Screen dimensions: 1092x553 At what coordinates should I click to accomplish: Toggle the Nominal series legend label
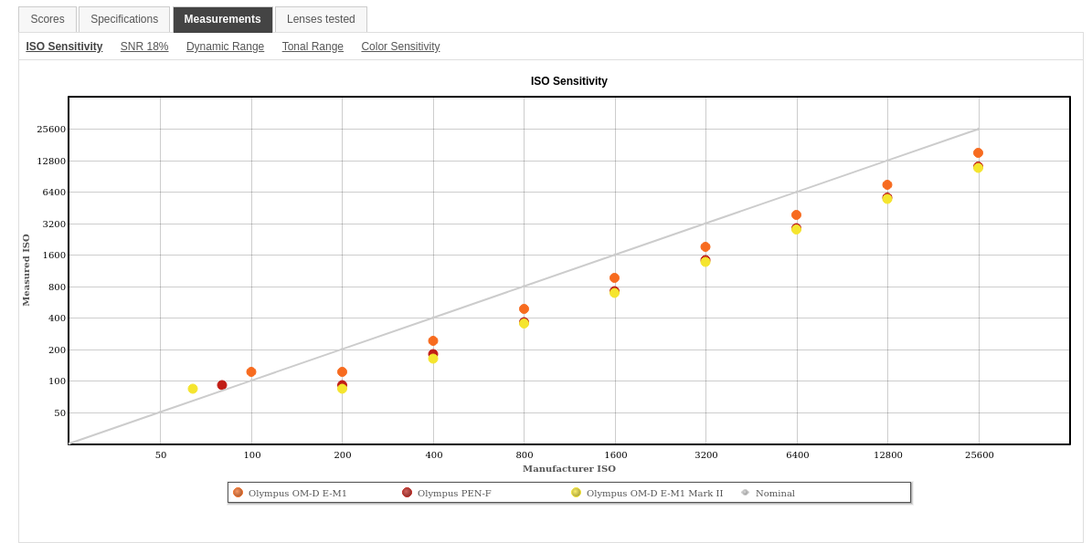[x=775, y=493]
